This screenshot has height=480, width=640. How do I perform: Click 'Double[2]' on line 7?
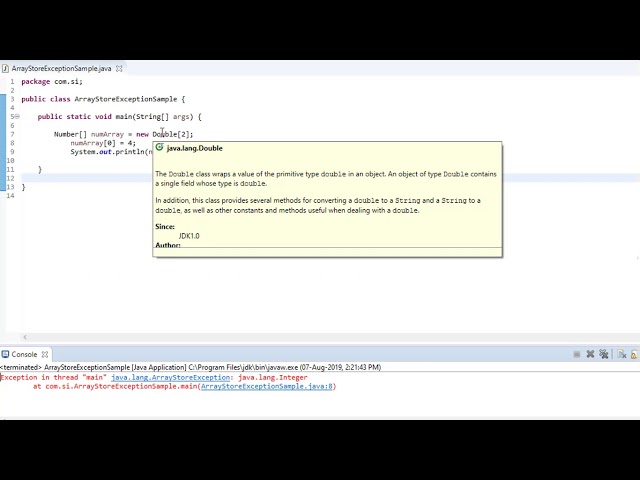(171, 134)
